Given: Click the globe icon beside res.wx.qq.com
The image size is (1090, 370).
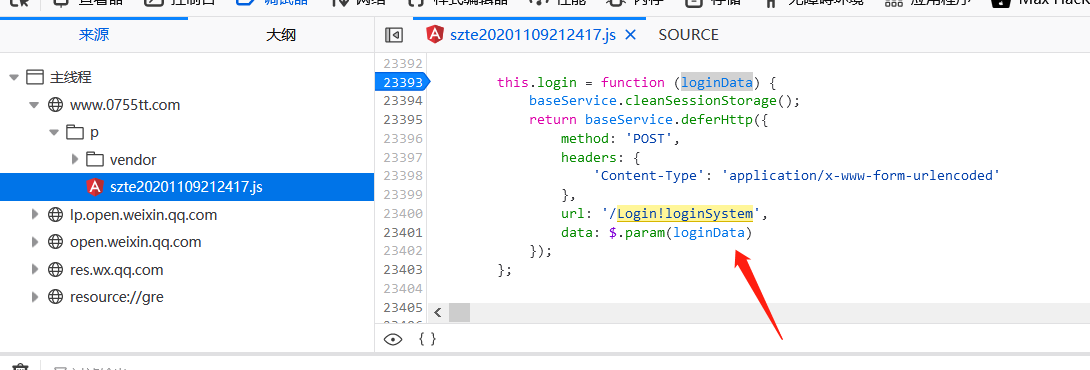Looking at the screenshot, I should coord(56,270).
